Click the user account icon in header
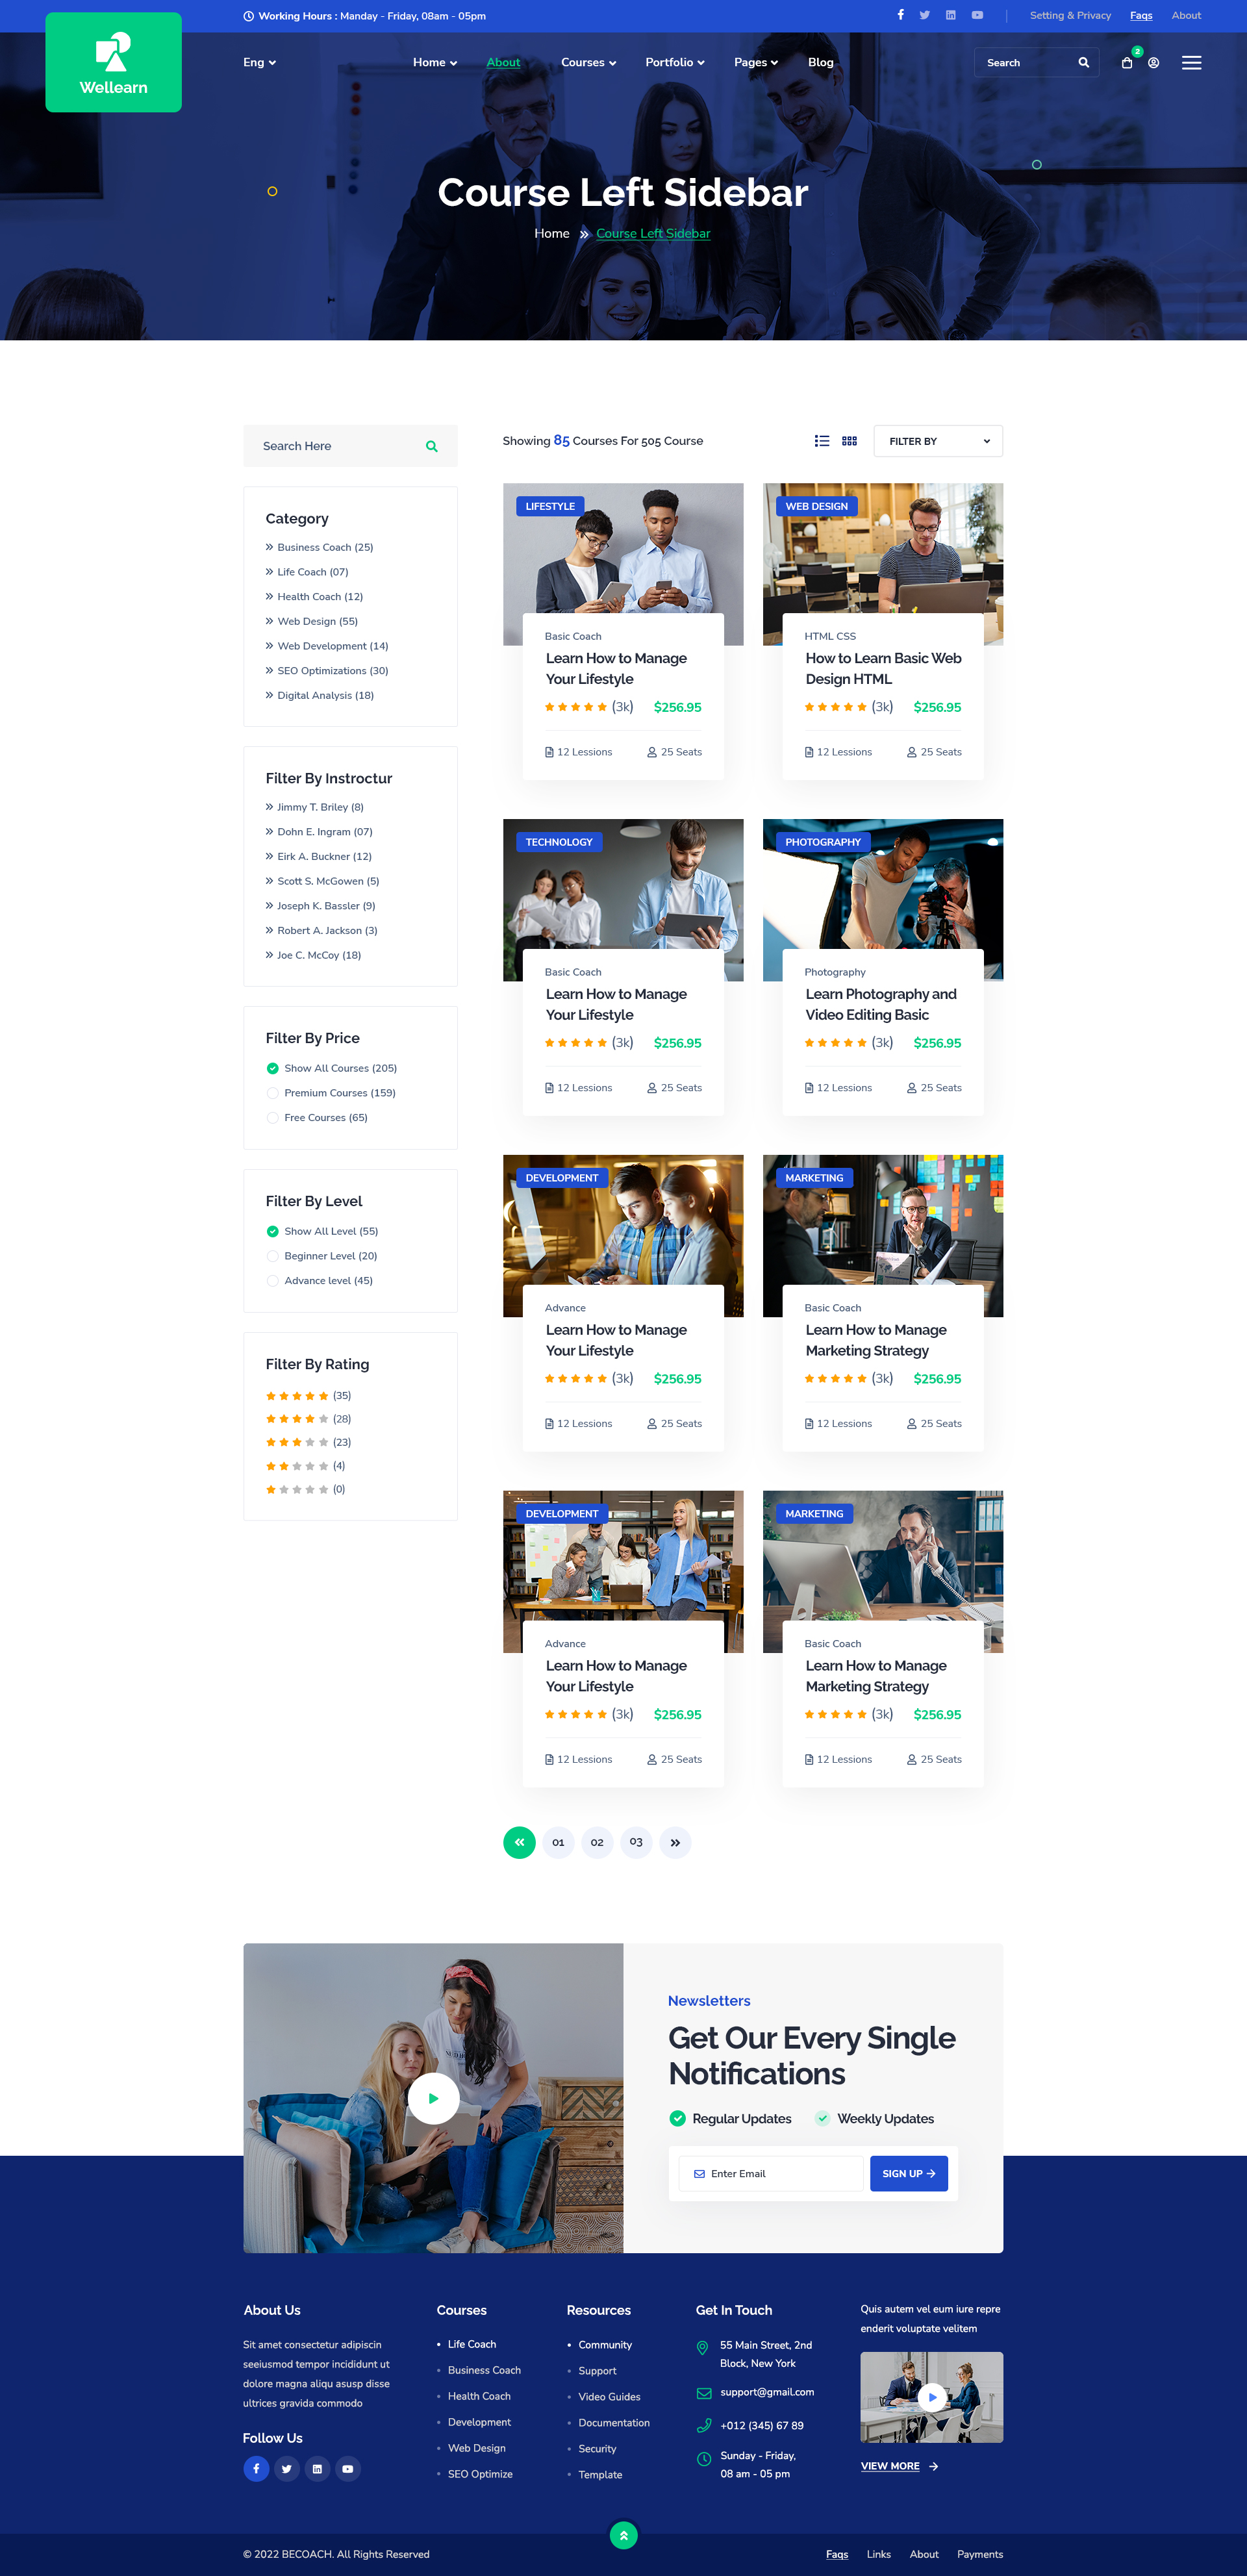1247x2576 pixels. coord(1153,63)
